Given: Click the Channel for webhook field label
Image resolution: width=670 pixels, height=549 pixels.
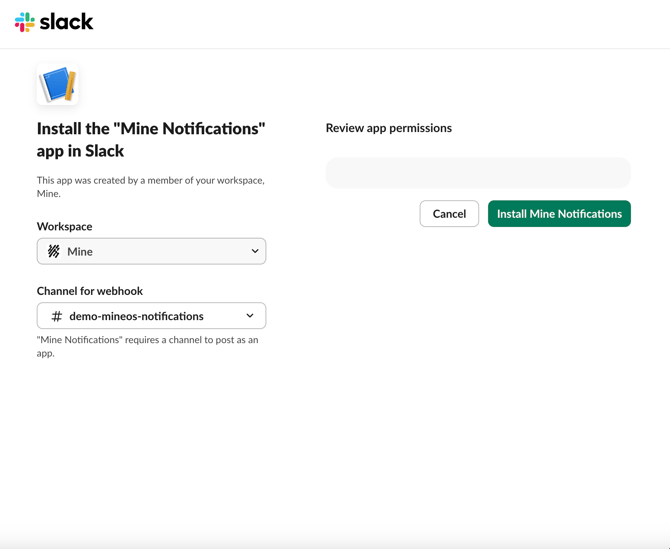Looking at the screenshot, I should point(90,291).
